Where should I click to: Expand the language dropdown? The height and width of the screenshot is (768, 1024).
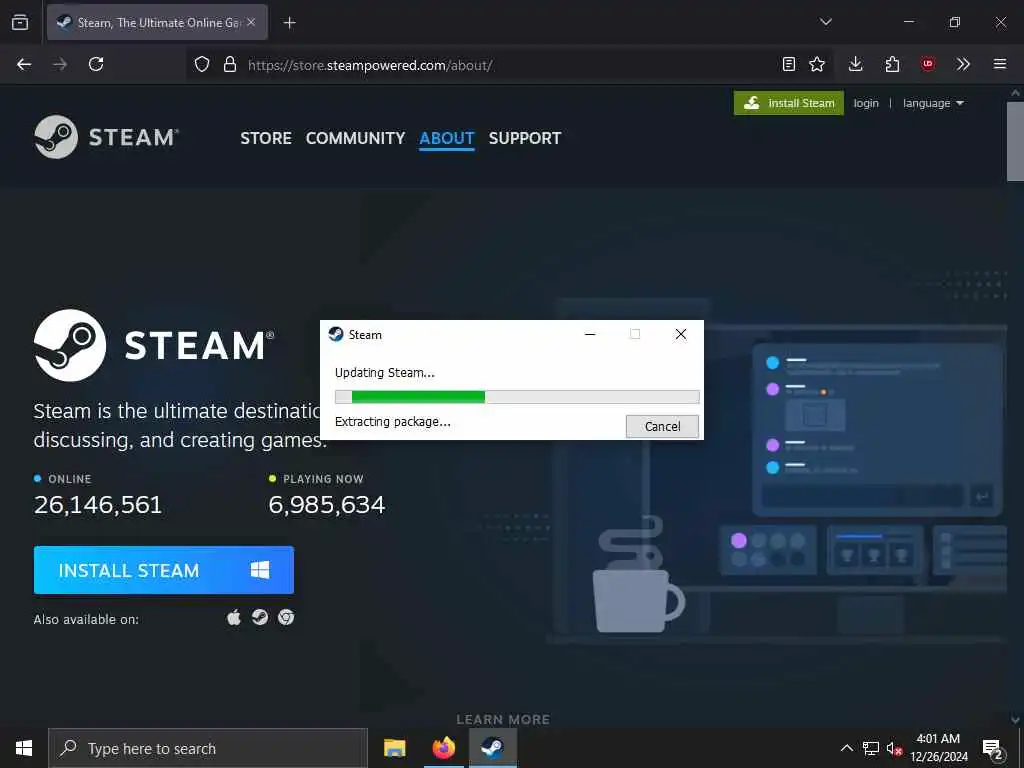point(933,103)
